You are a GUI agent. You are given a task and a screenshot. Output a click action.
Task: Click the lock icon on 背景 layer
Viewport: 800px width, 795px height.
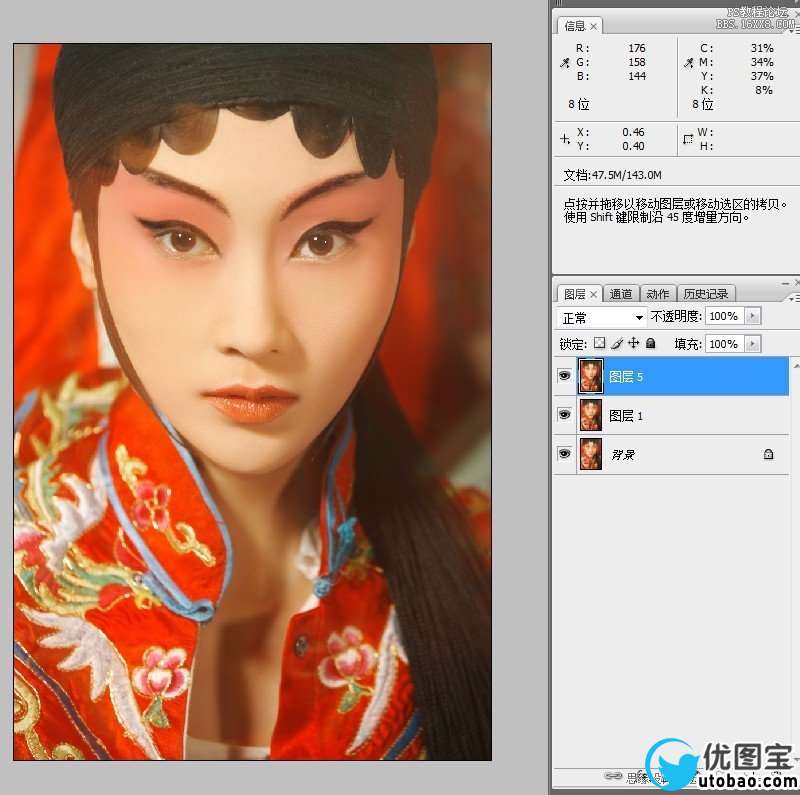pos(768,454)
